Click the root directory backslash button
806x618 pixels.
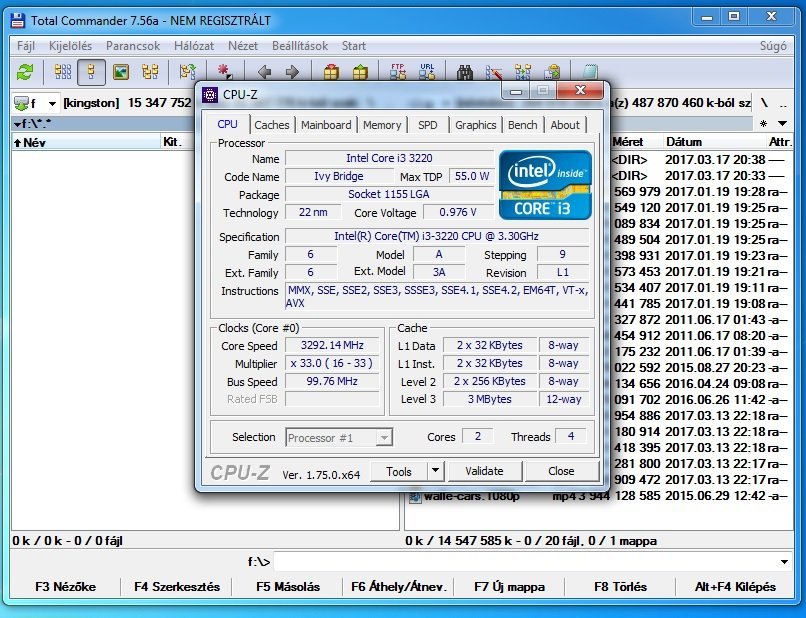tap(764, 103)
